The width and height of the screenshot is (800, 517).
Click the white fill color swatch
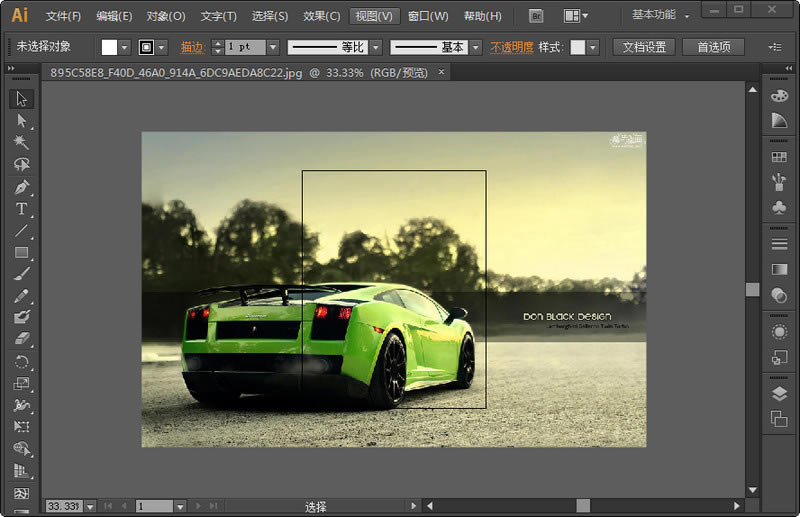109,47
